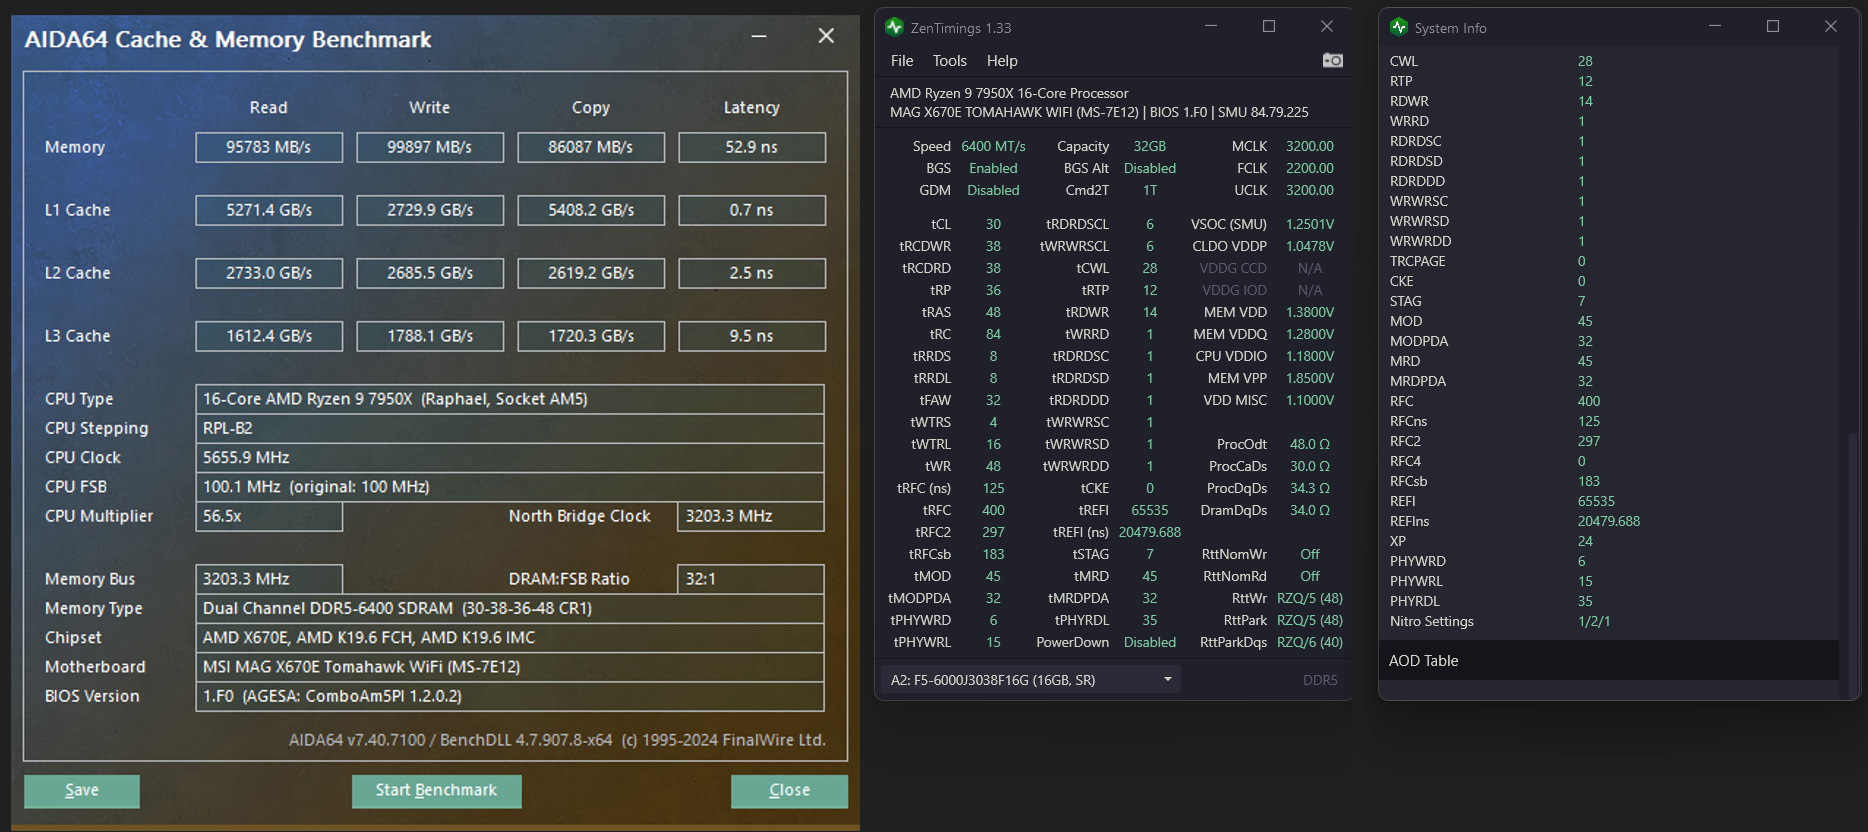Select the RttParkDqs value RZQ/6 (40)

pos(1310,642)
